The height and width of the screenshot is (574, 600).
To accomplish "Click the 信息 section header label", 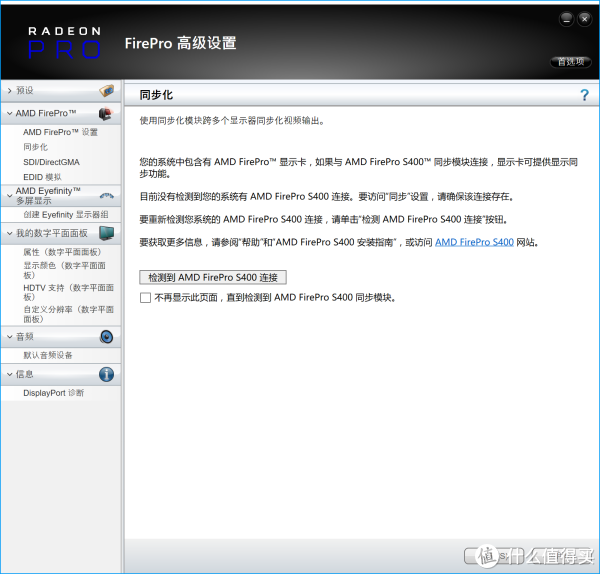I will click(x=25, y=374).
